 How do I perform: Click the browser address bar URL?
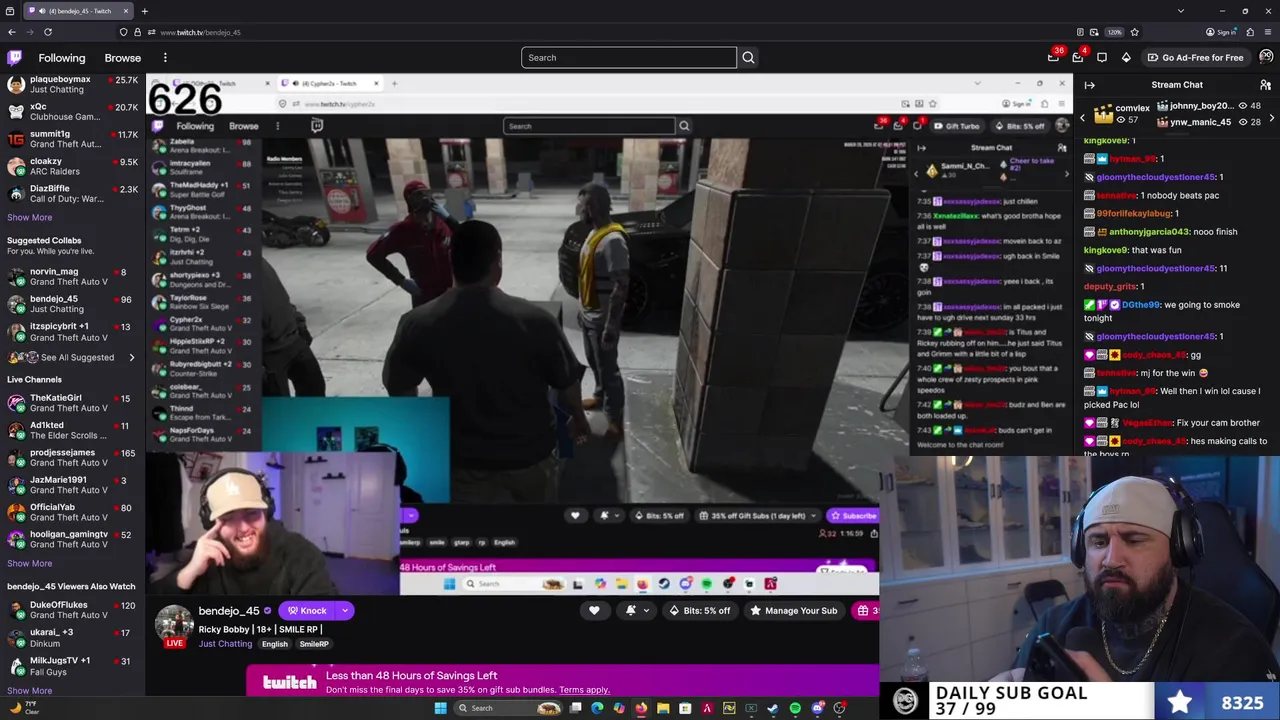coord(200,32)
